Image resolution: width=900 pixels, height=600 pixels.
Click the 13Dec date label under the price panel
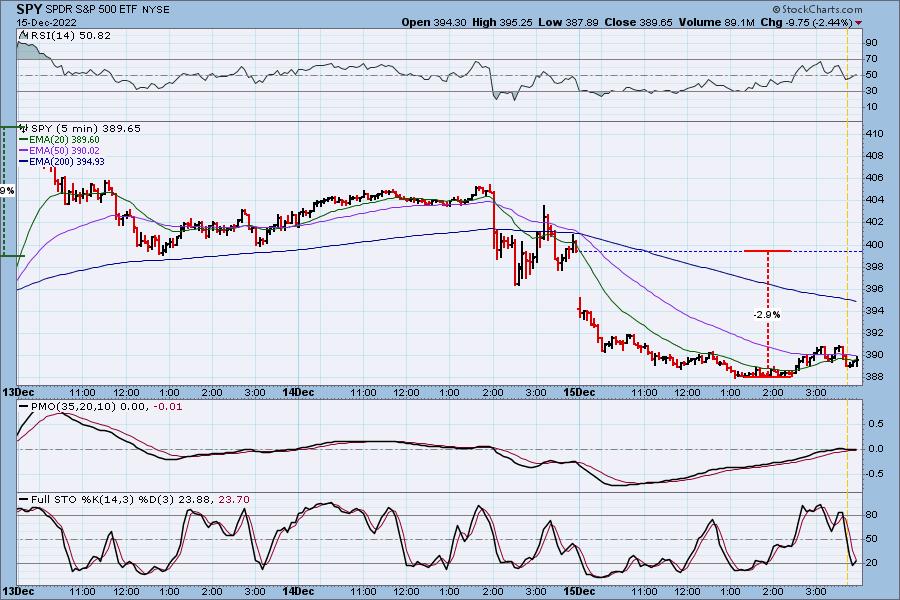click(18, 392)
